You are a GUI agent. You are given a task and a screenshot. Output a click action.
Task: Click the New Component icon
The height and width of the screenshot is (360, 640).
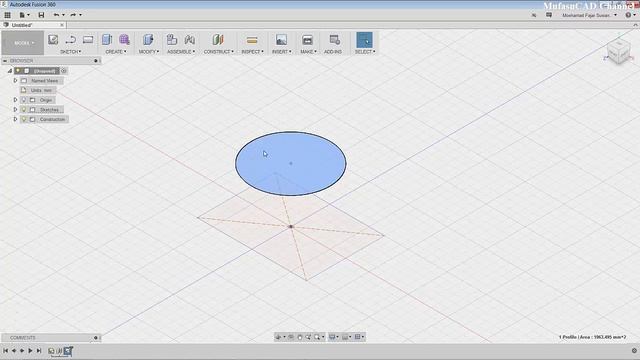[172, 40]
